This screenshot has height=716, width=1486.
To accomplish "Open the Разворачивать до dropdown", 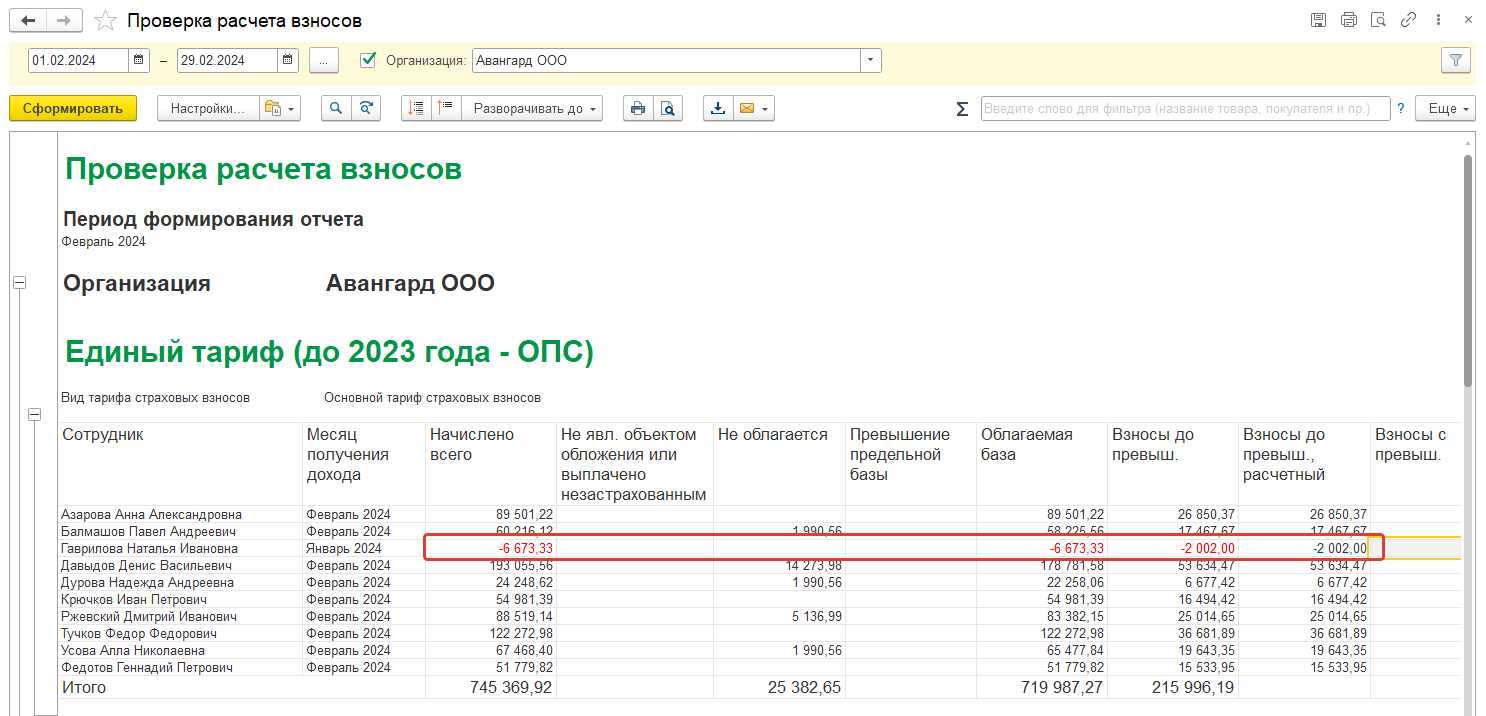I will [x=532, y=108].
